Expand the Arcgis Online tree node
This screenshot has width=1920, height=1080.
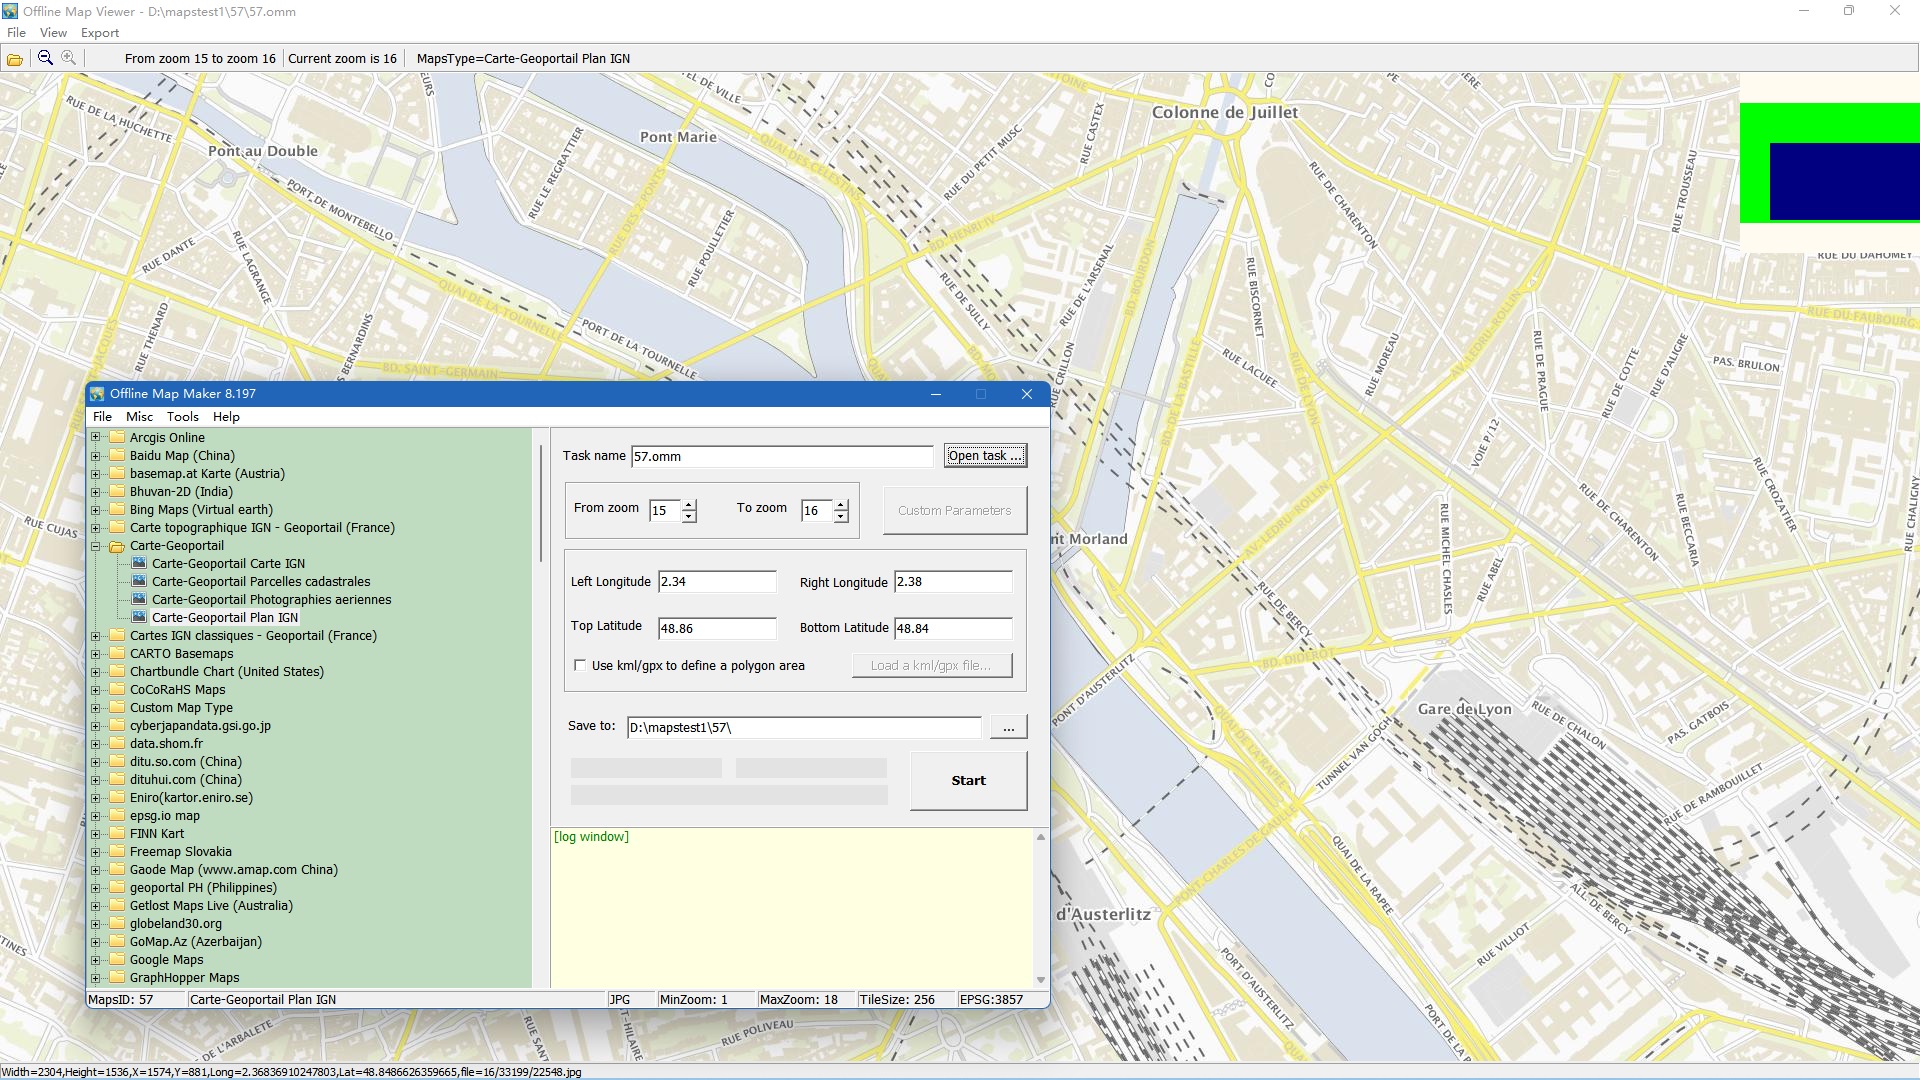pyautogui.click(x=96, y=437)
